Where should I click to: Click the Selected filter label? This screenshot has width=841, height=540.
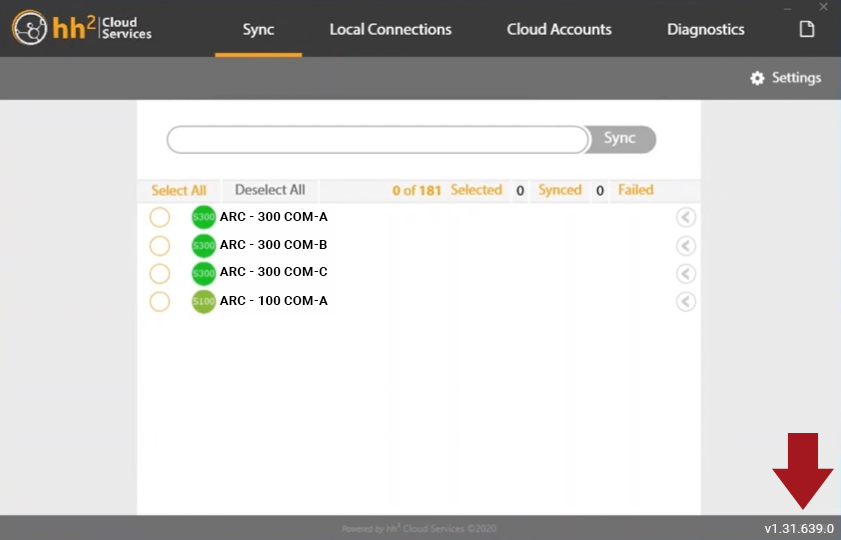point(476,190)
